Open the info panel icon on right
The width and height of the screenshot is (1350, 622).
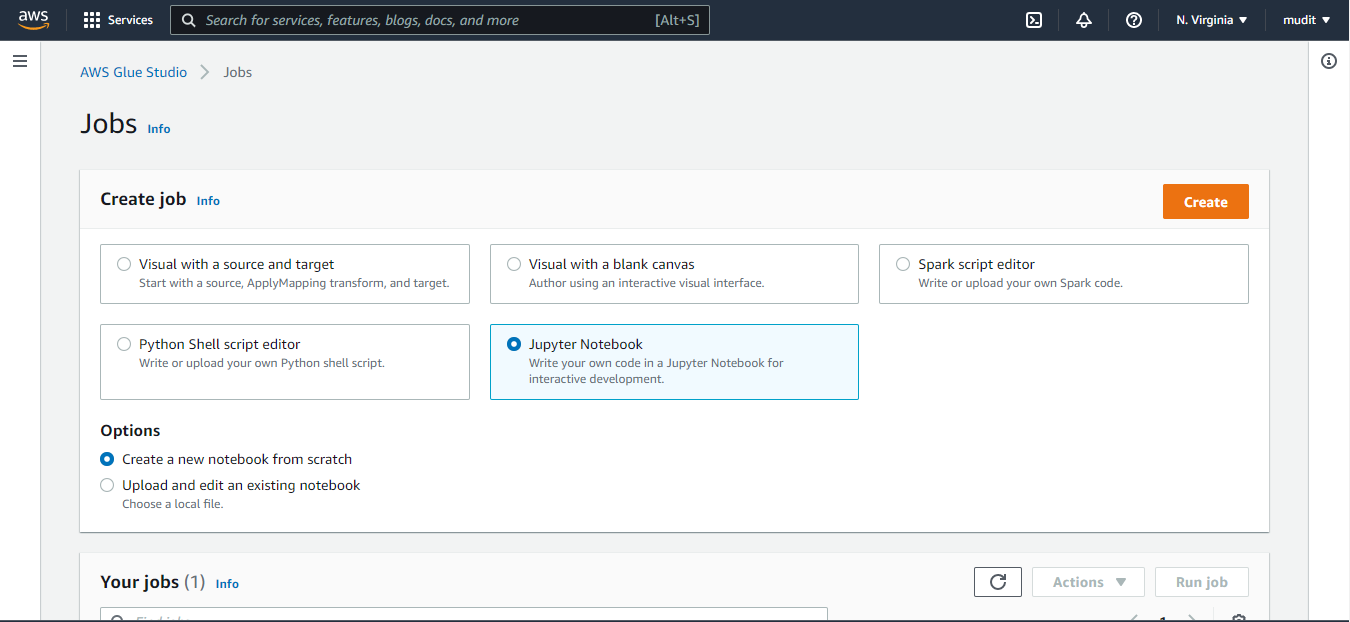(1329, 62)
